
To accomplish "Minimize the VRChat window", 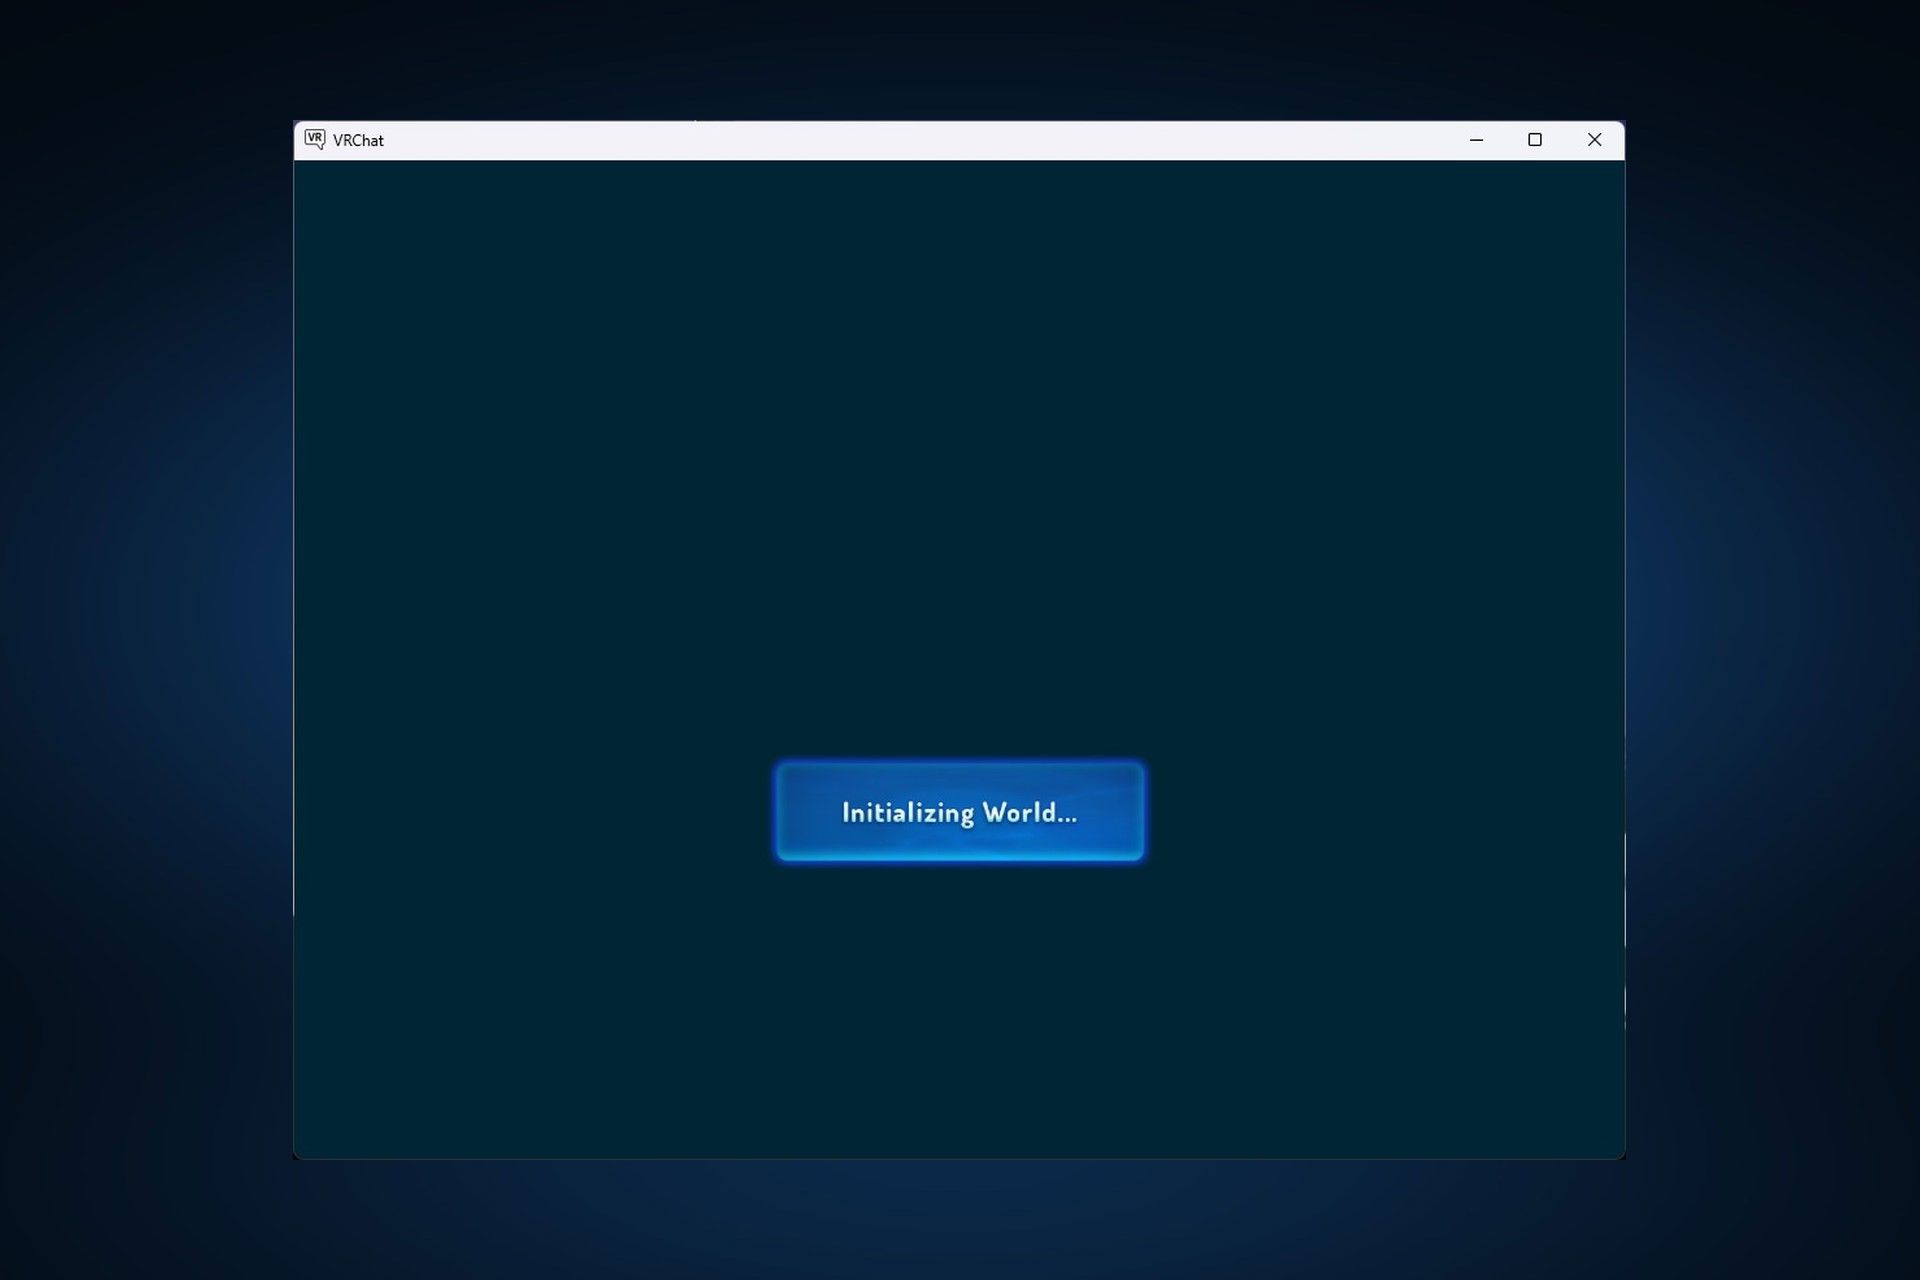I will pyautogui.click(x=1476, y=140).
